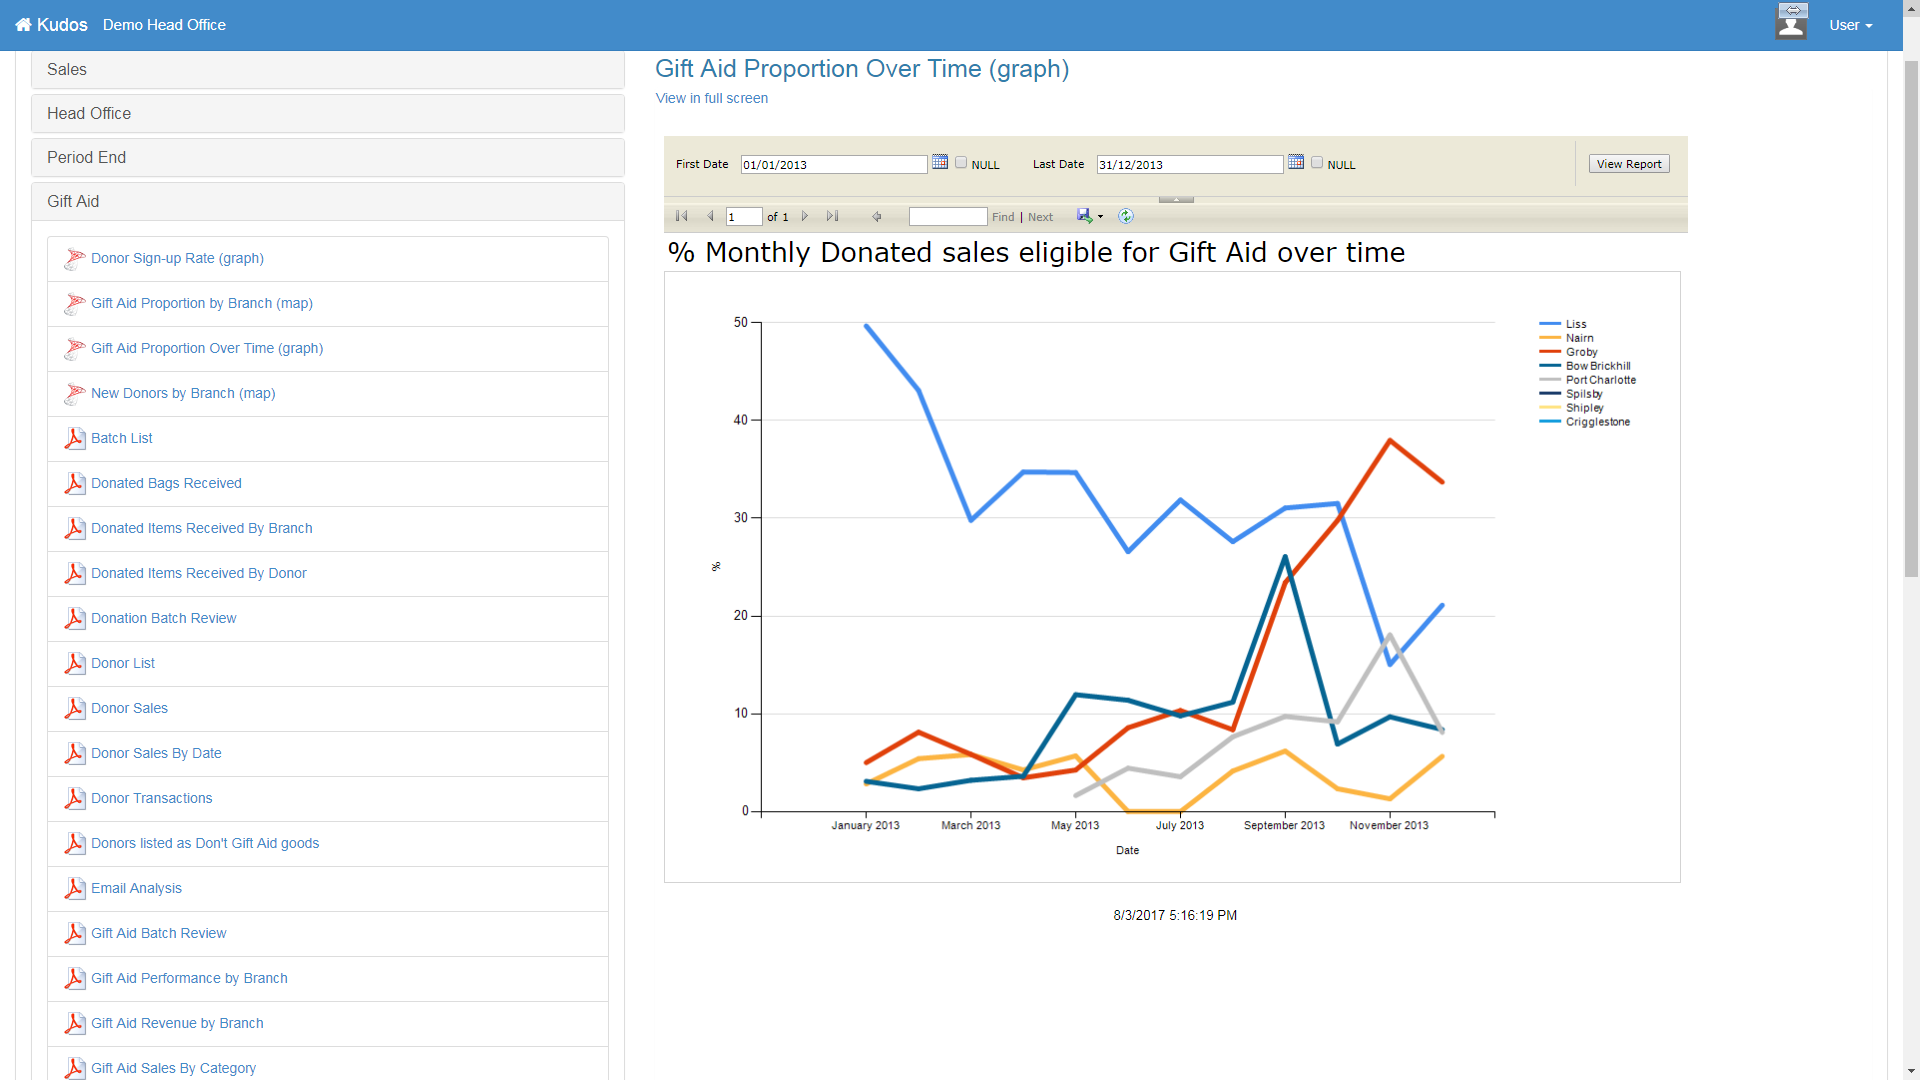Click the back to parent report arrow
This screenshot has height=1080, width=1920.
coord(877,216)
